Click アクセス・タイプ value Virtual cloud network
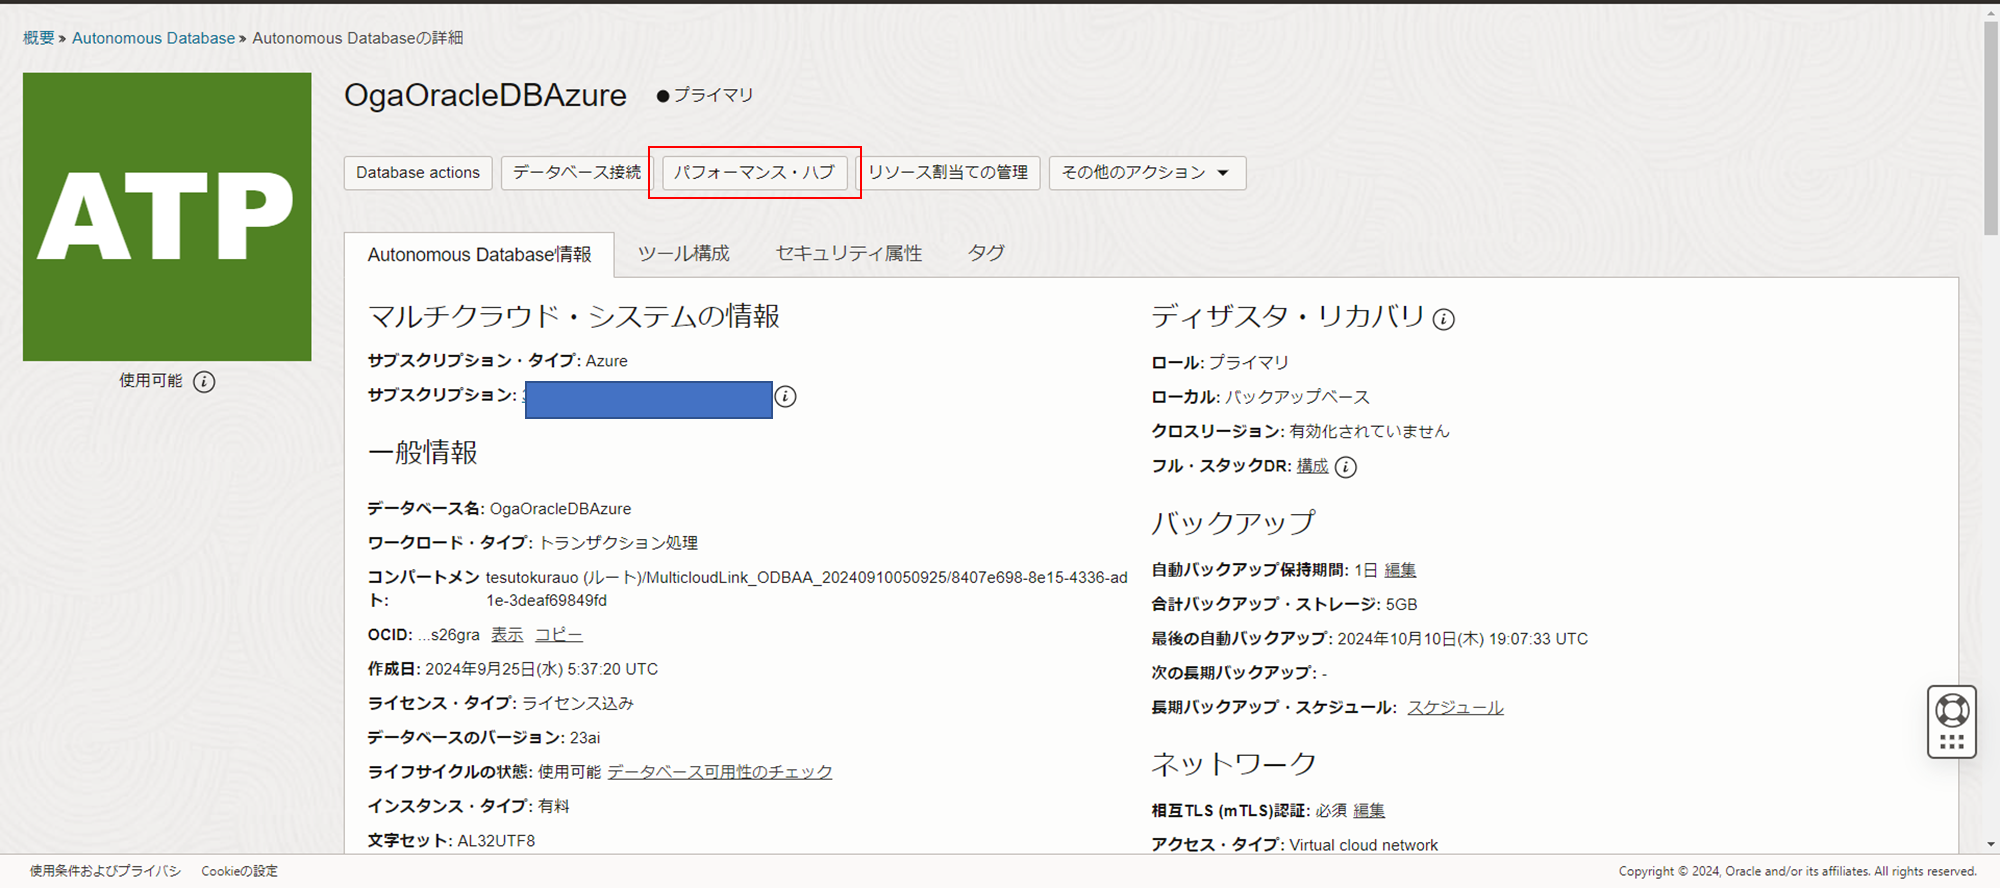The width and height of the screenshot is (2000, 888). tap(1363, 845)
